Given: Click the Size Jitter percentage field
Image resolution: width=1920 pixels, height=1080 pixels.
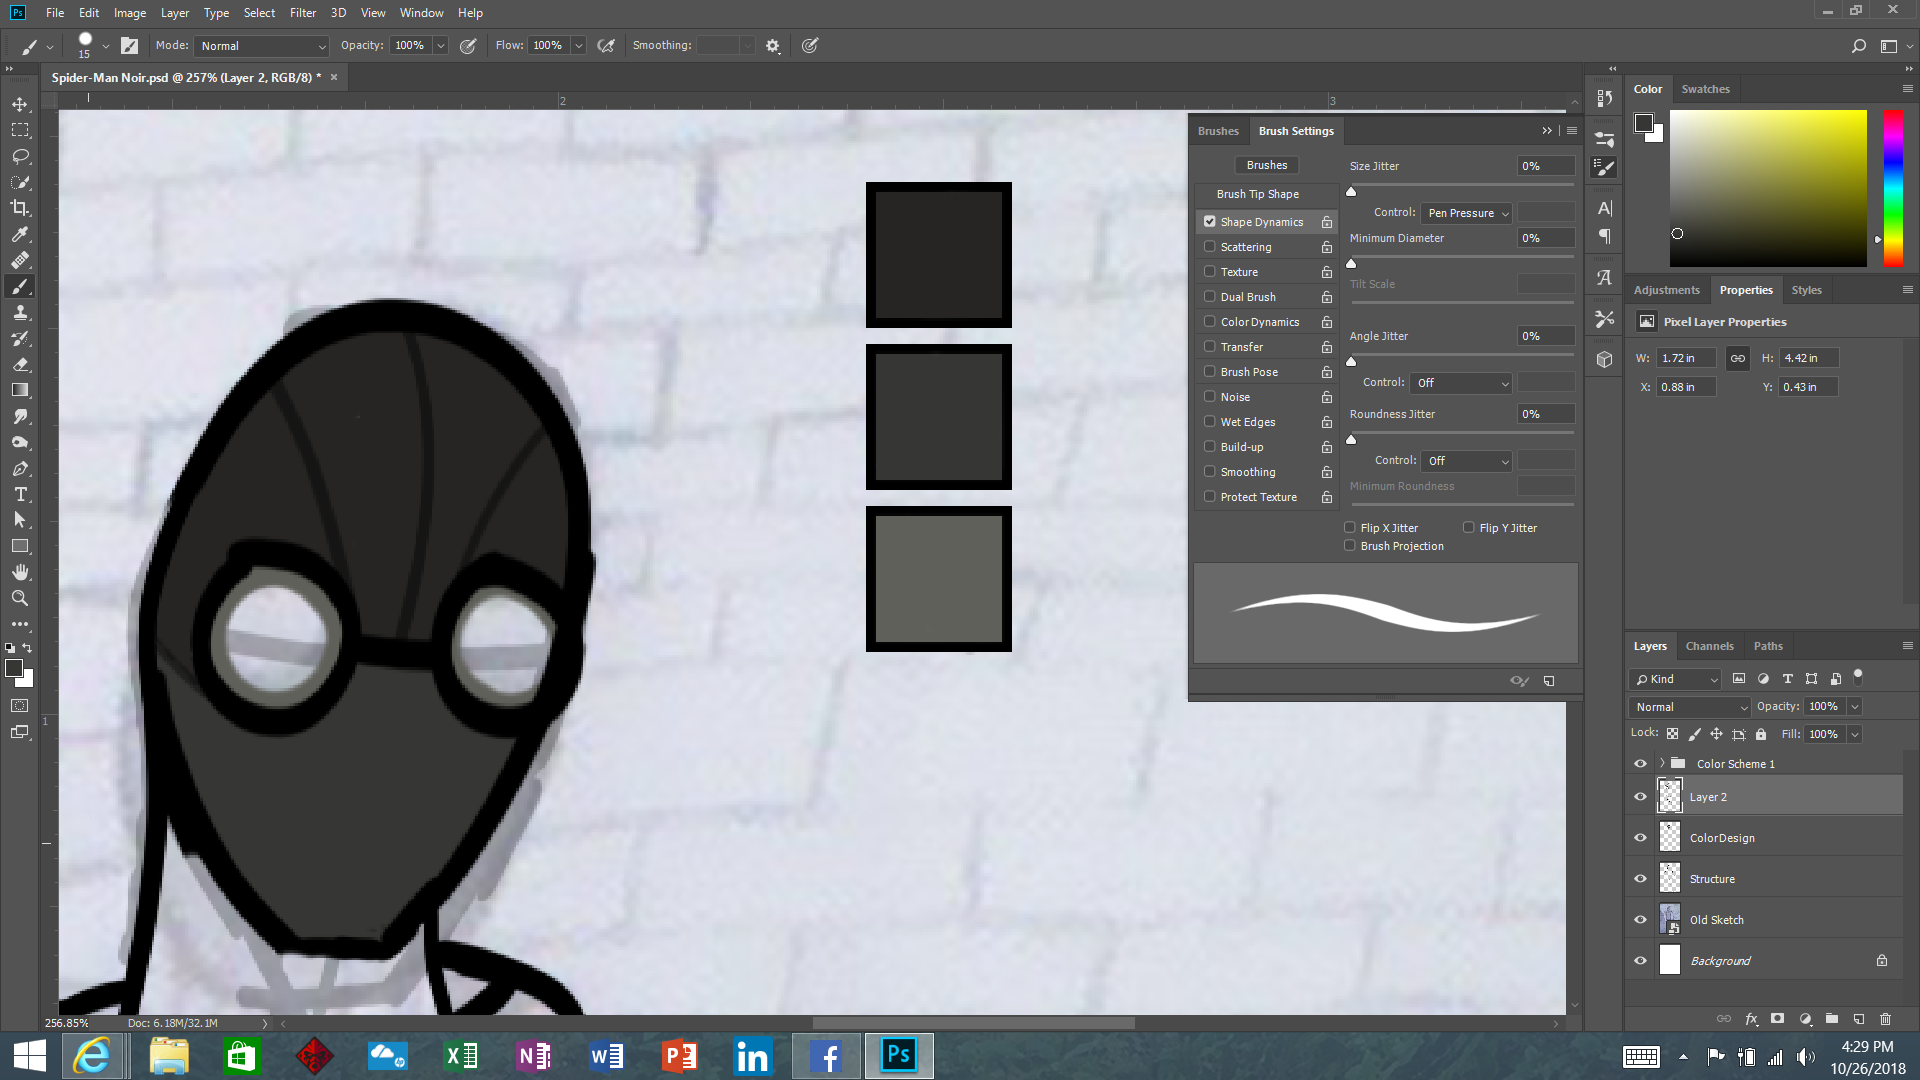Looking at the screenshot, I should click(x=1545, y=166).
